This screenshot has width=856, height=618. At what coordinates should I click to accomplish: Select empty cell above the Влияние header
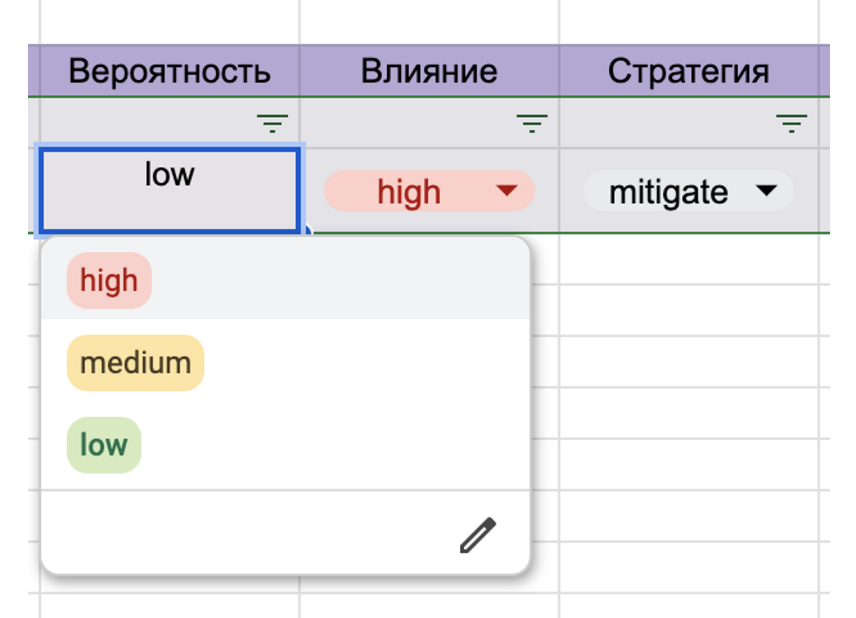(x=429, y=22)
